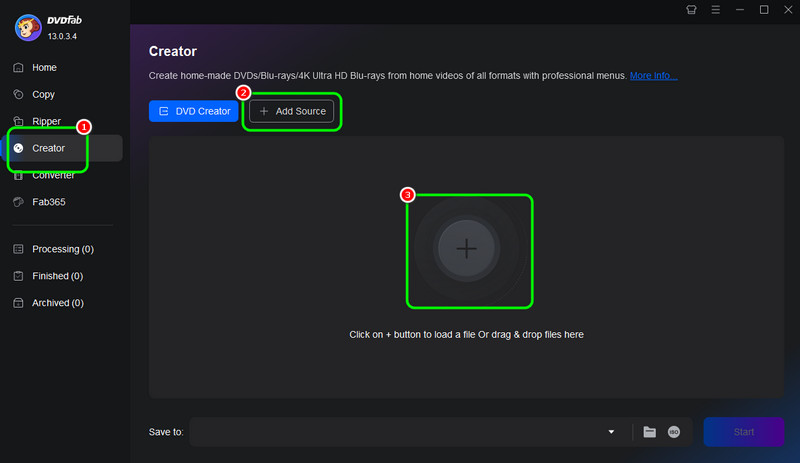Close the DVDFab window
This screenshot has height=463, width=800.
[788, 10]
